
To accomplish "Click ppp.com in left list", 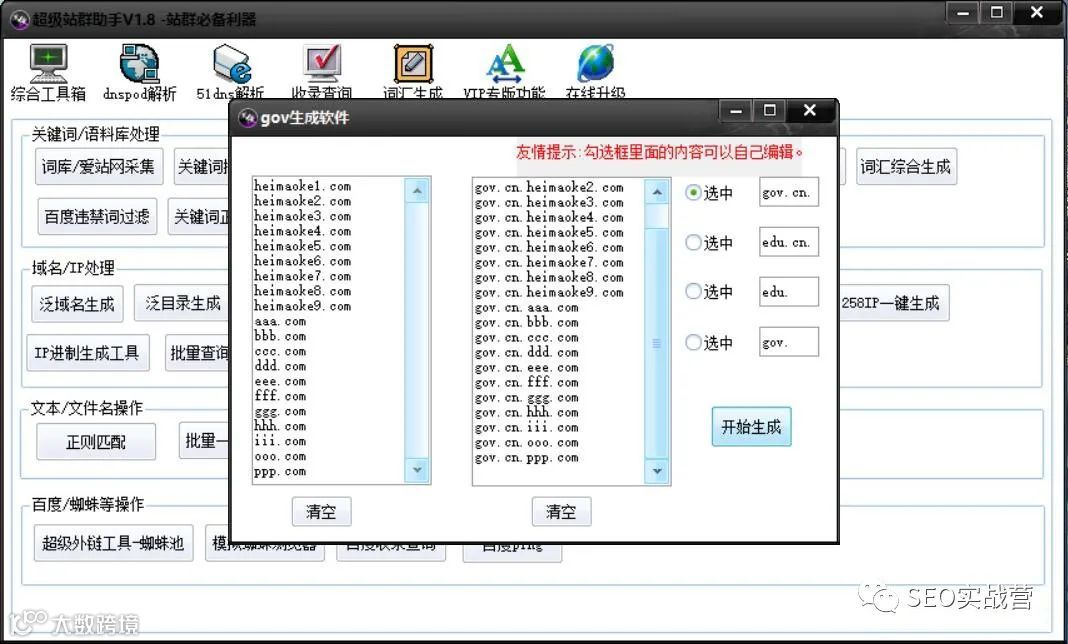I will (x=280, y=471).
